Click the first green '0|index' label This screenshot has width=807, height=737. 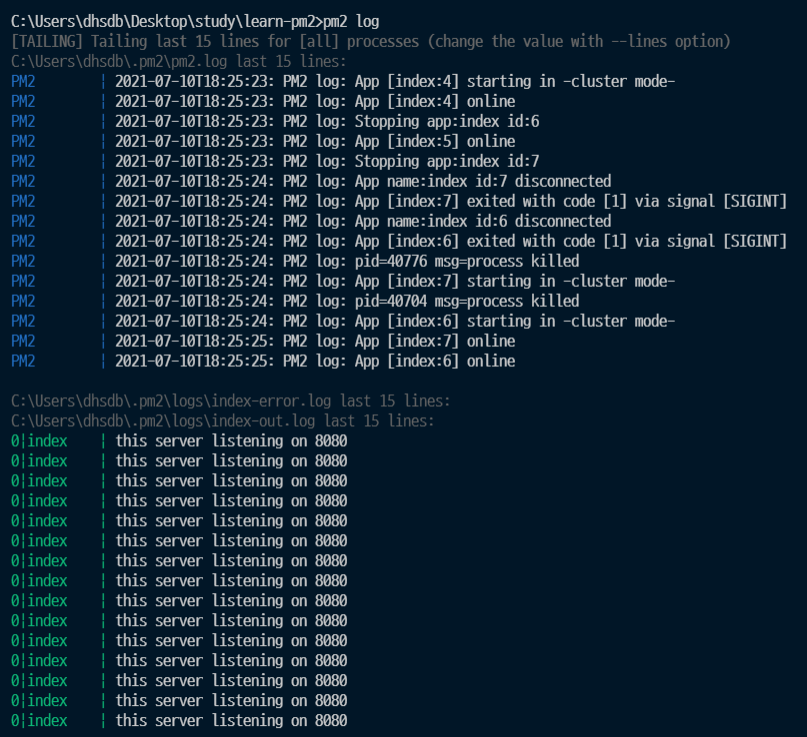click(x=39, y=442)
